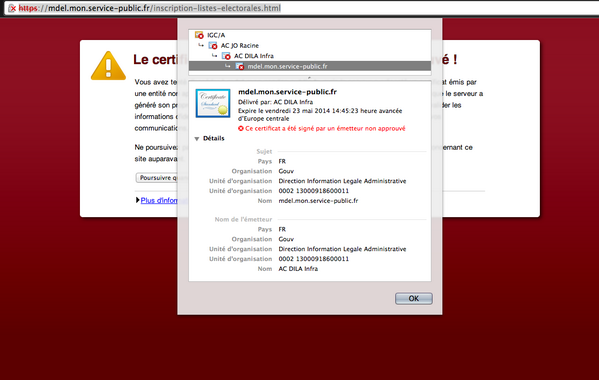The height and width of the screenshot is (380, 599).
Task: Click the large Certificate Standard image
Action: click(x=213, y=103)
